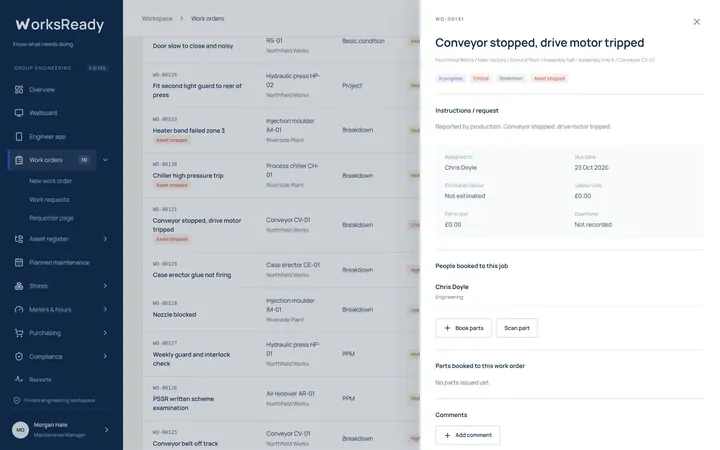
Task: Click the Book parts button
Action: (463, 328)
